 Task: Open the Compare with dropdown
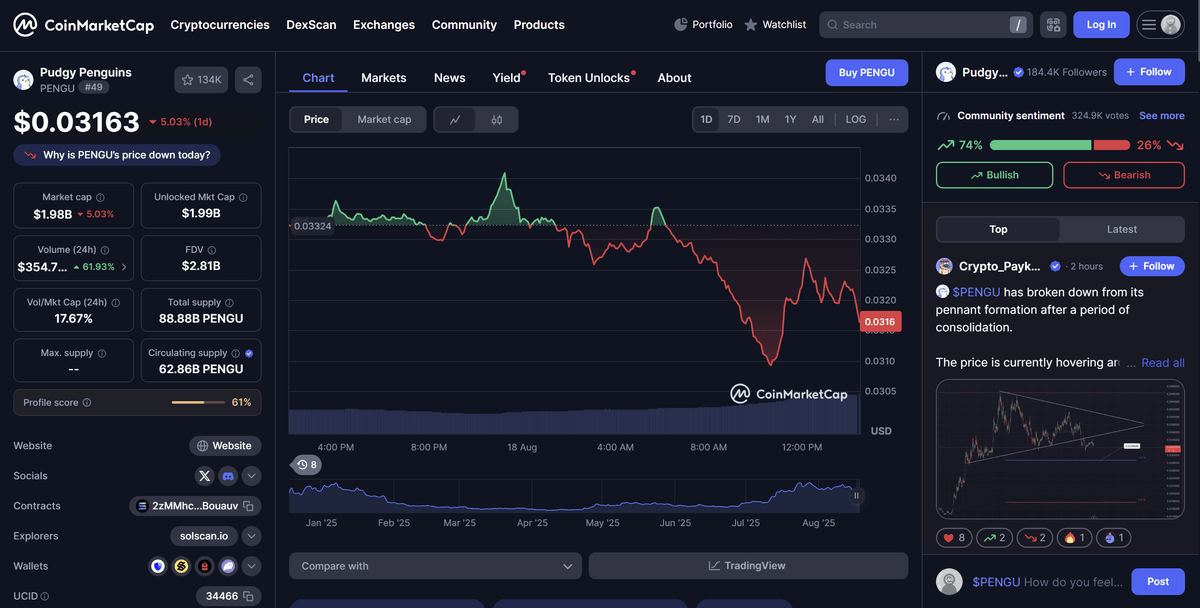coord(435,566)
